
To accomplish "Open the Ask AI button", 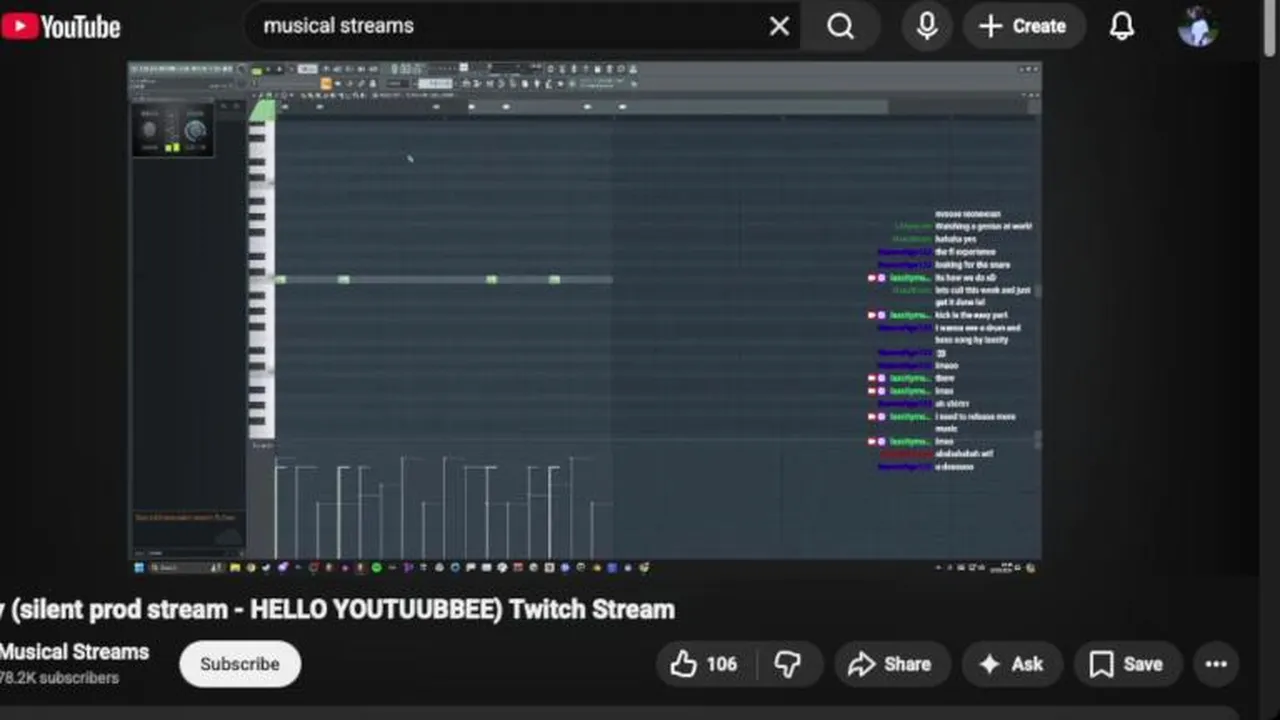I will (1011, 664).
